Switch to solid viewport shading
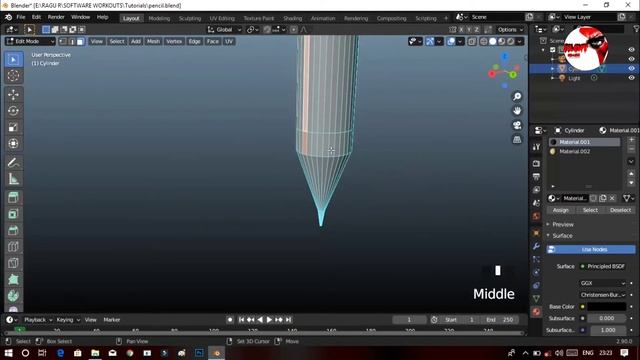 point(493,41)
